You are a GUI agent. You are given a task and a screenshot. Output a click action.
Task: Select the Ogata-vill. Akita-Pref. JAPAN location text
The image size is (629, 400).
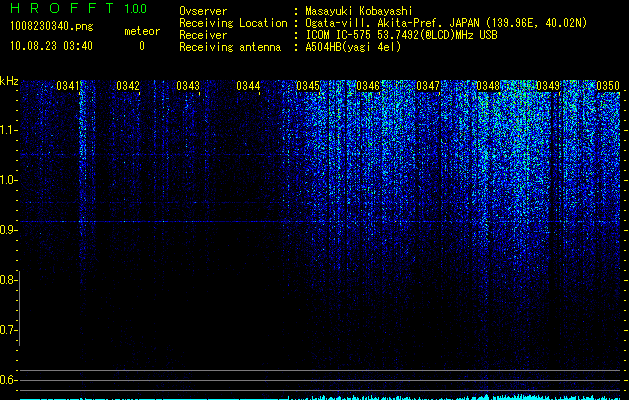click(446, 23)
